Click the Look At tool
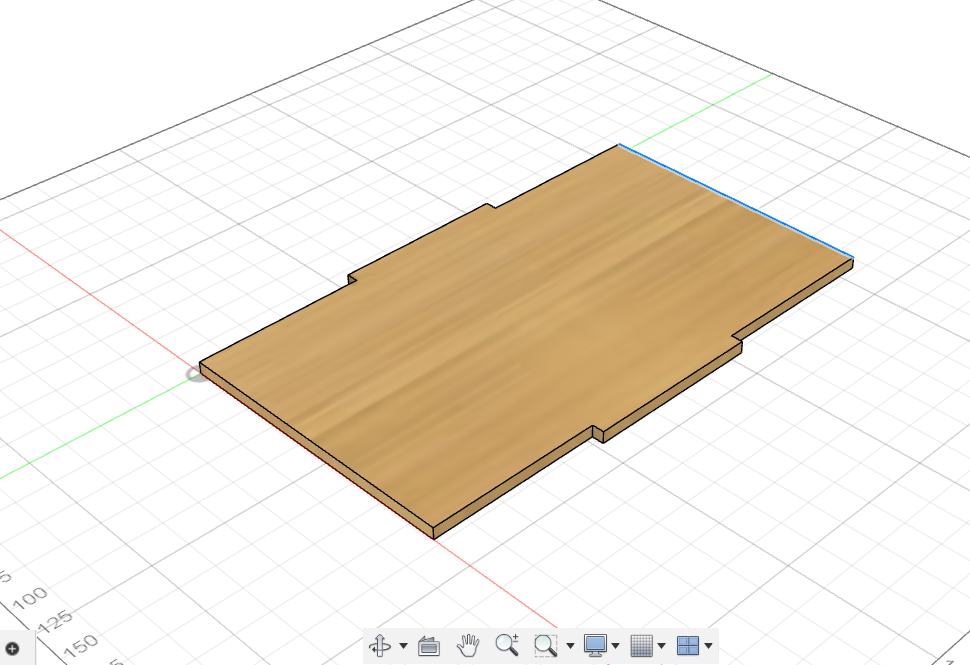The image size is (970, 665). [429, 646]
